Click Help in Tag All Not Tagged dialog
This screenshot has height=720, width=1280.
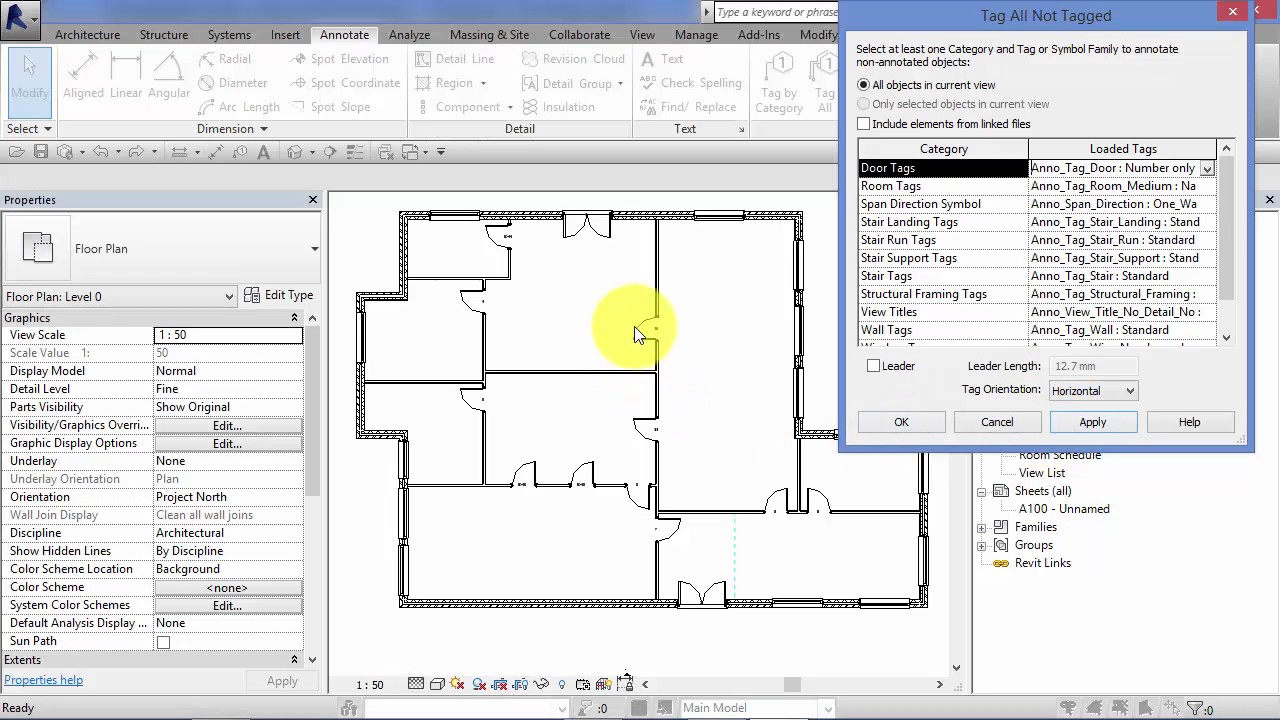(1189, 422)
